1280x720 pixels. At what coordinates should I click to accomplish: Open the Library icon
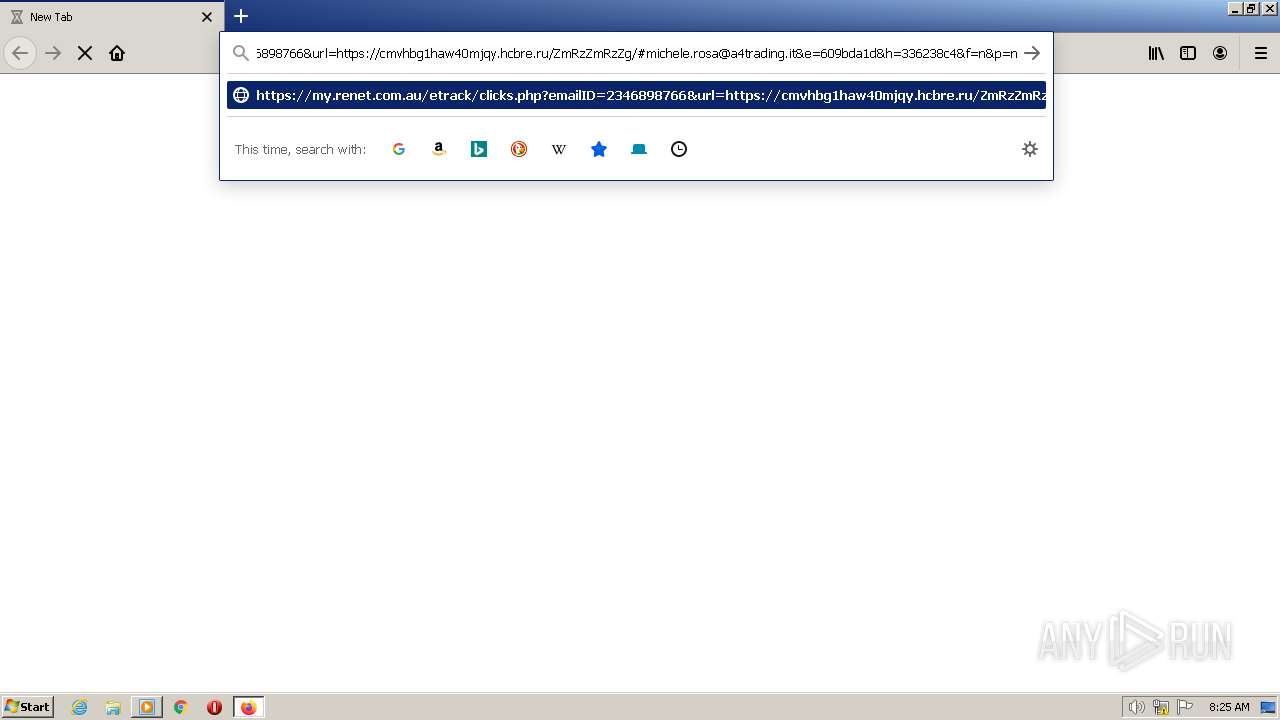pyautogui.click(x=1156, y=53)
